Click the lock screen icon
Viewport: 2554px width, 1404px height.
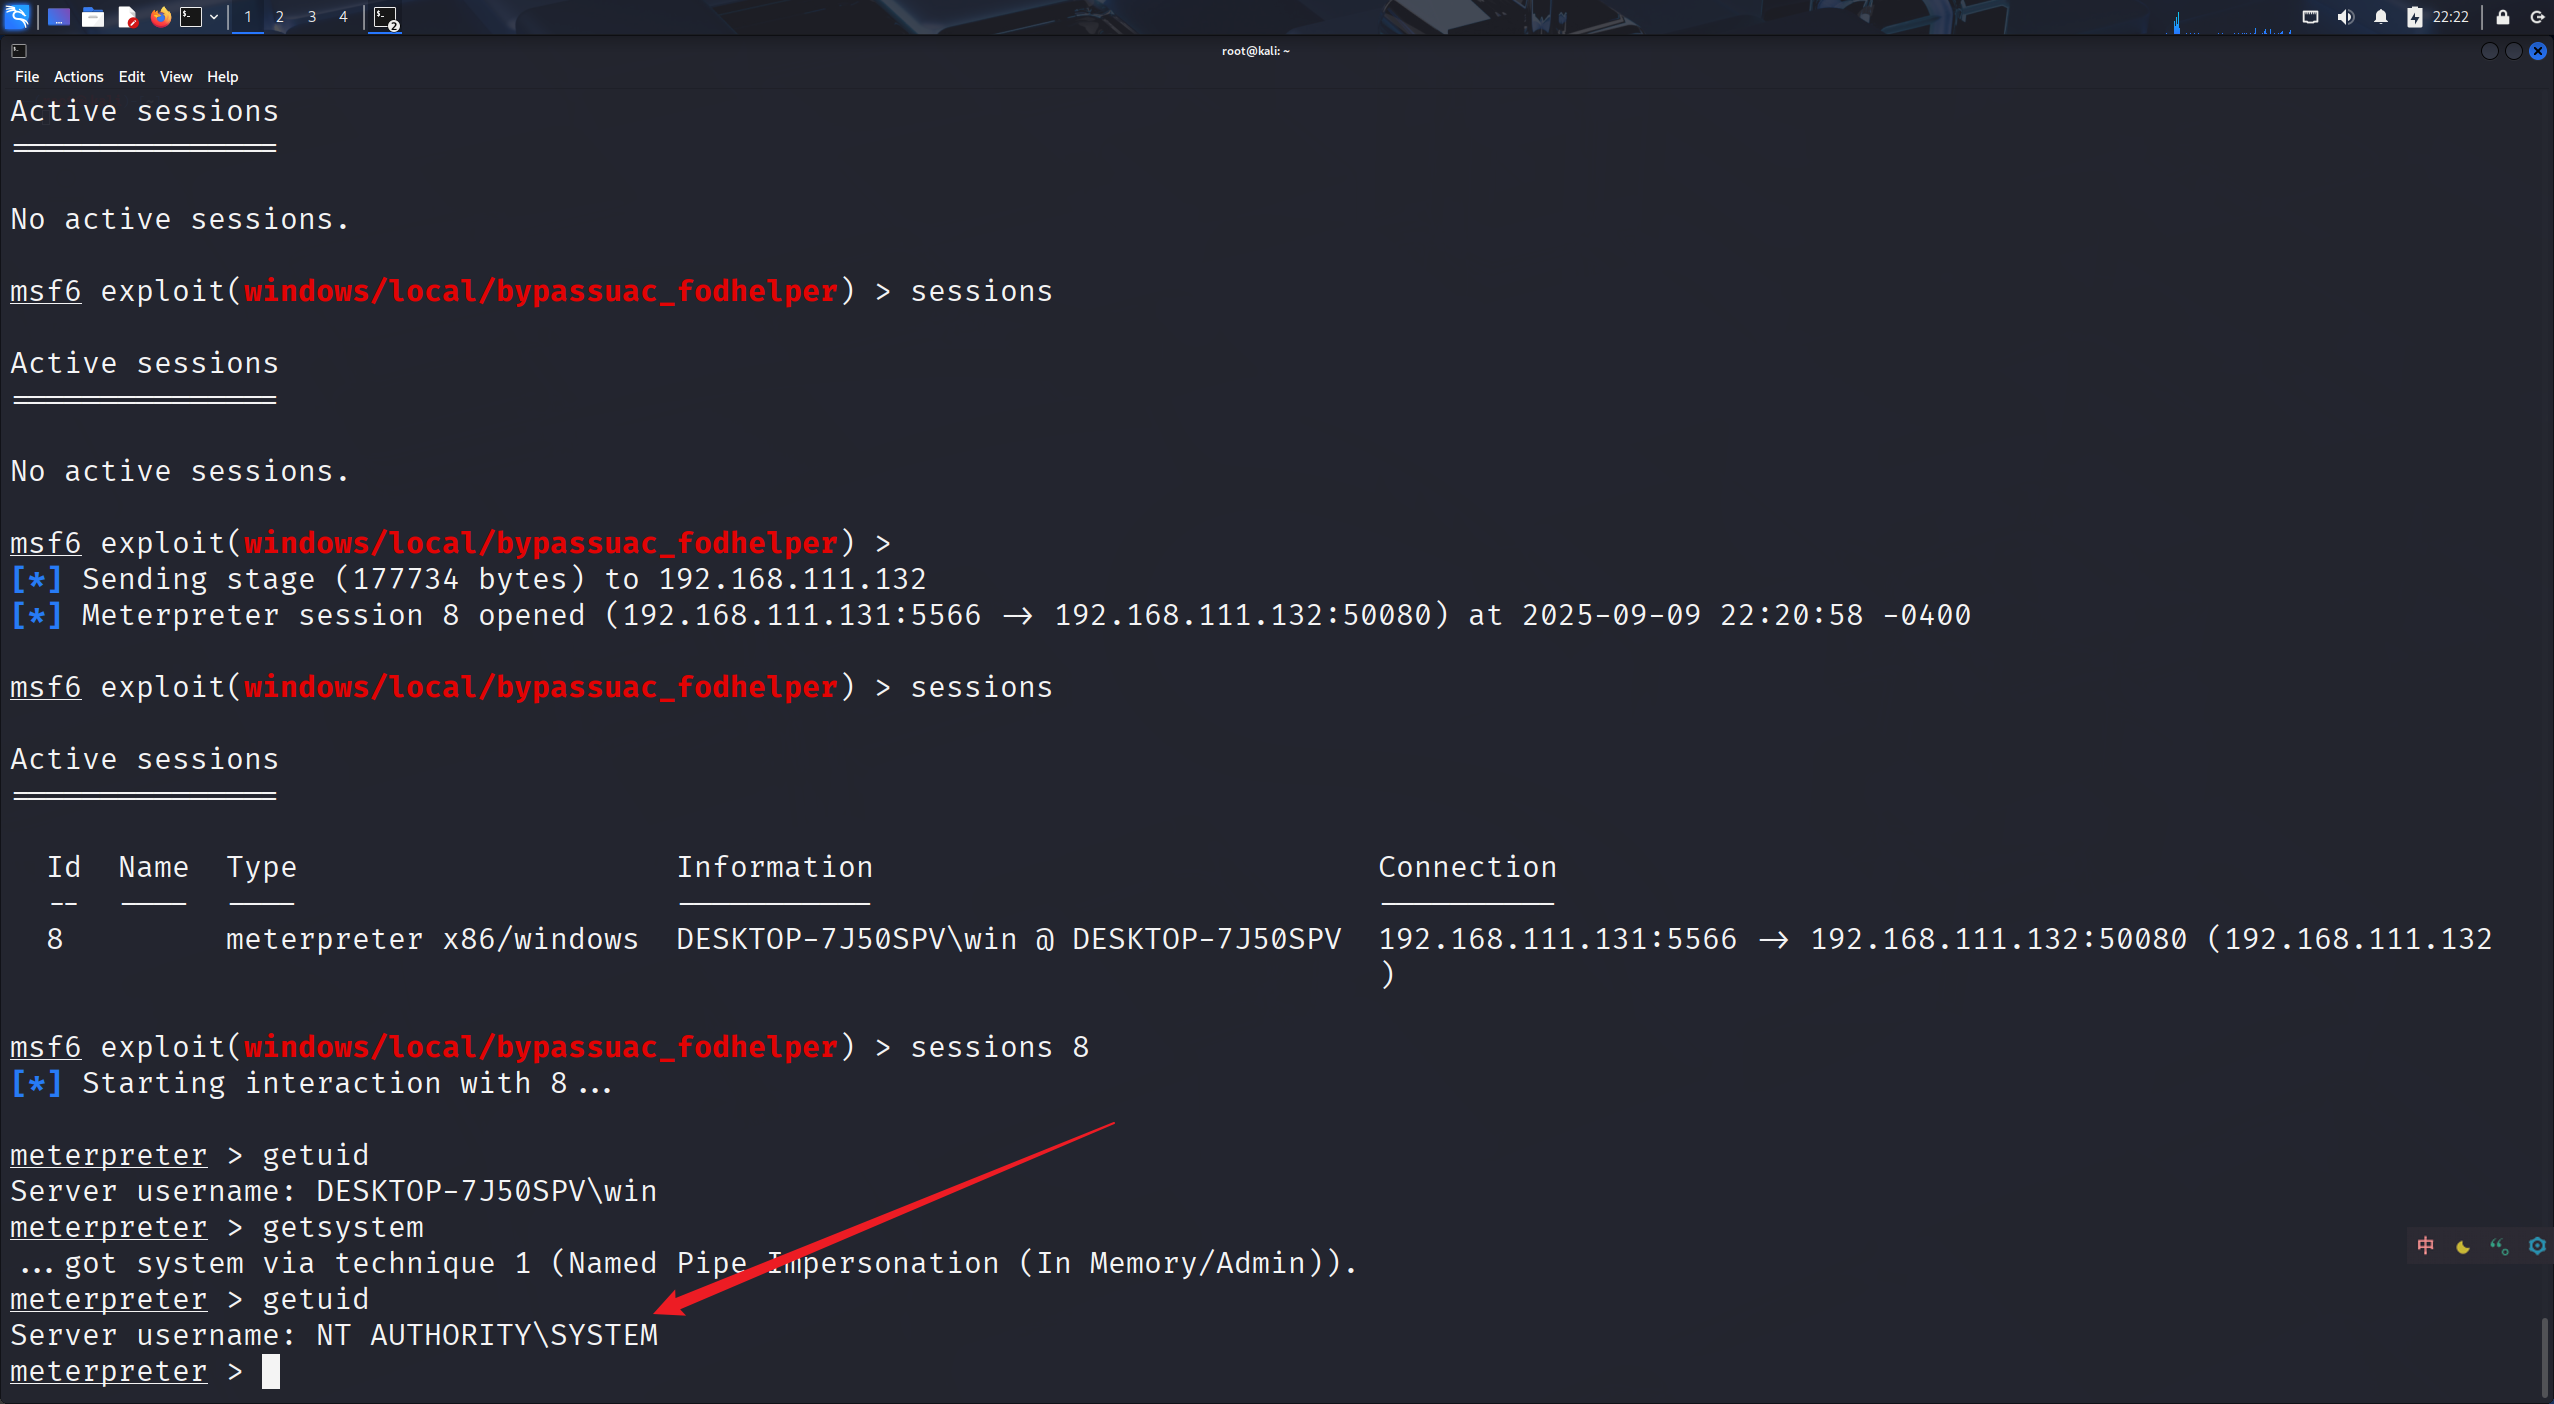coord(2503,16)
